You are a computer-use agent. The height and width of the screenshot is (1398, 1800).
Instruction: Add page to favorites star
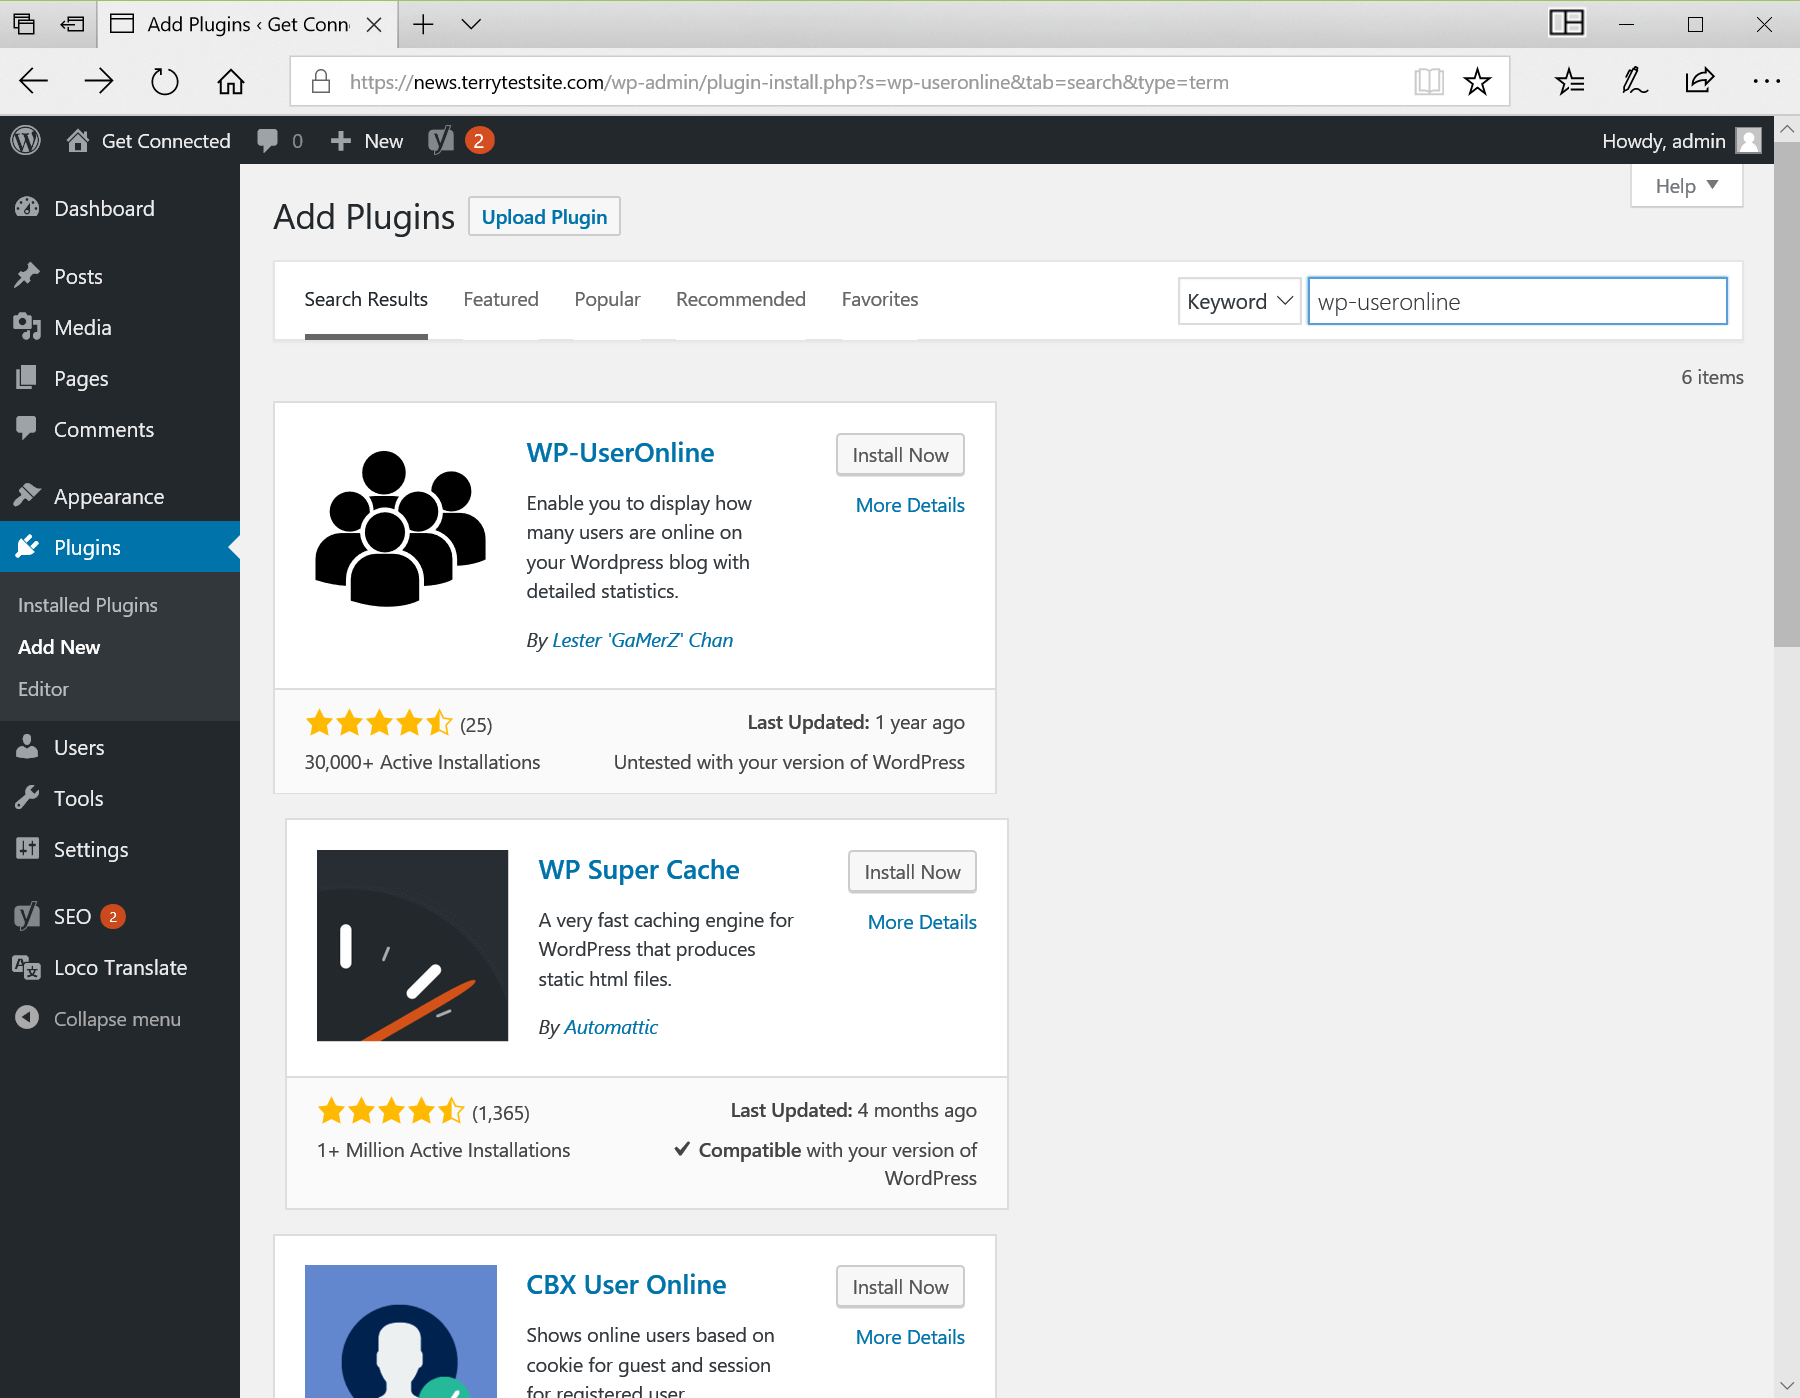(x=1477, y=81)
